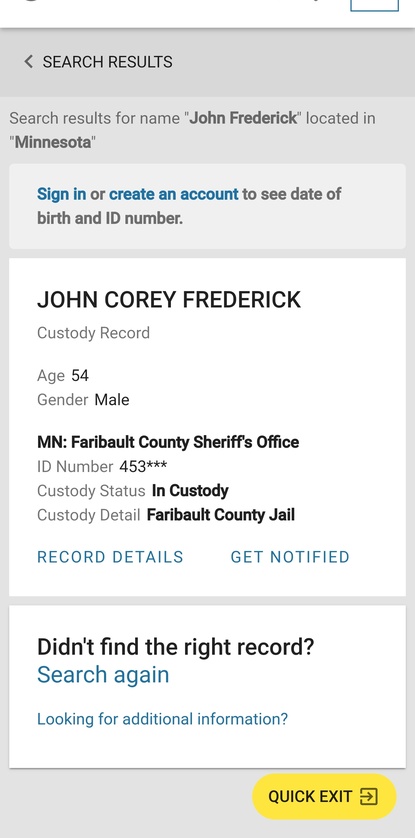The height and width of the screenshot is (838, 415).
Task: Click the outlined box button at top right
Action: pyautogui.click(x=374, y=5)
